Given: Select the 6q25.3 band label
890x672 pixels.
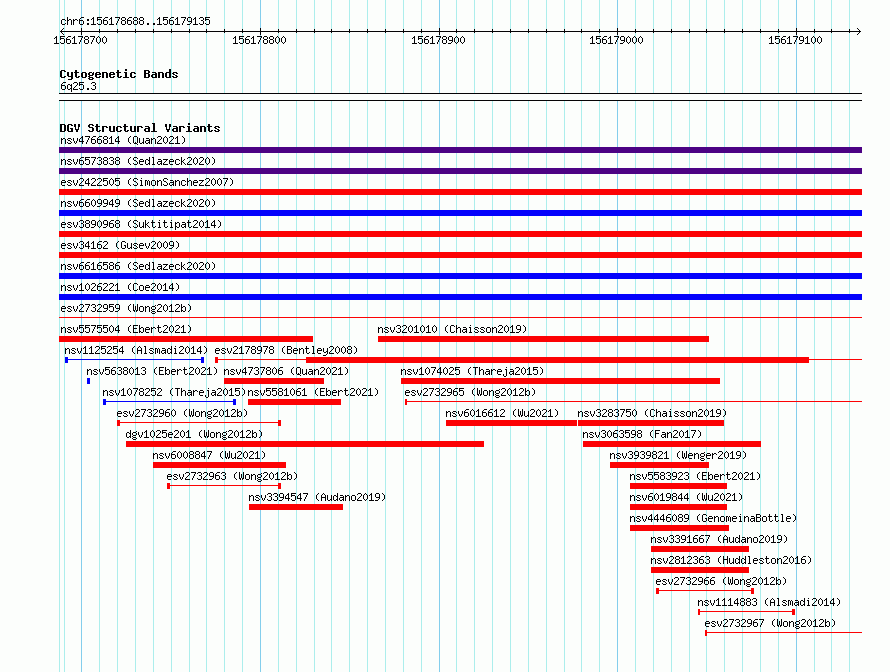Looking at the screenshot, I should (x=78, y=86).
